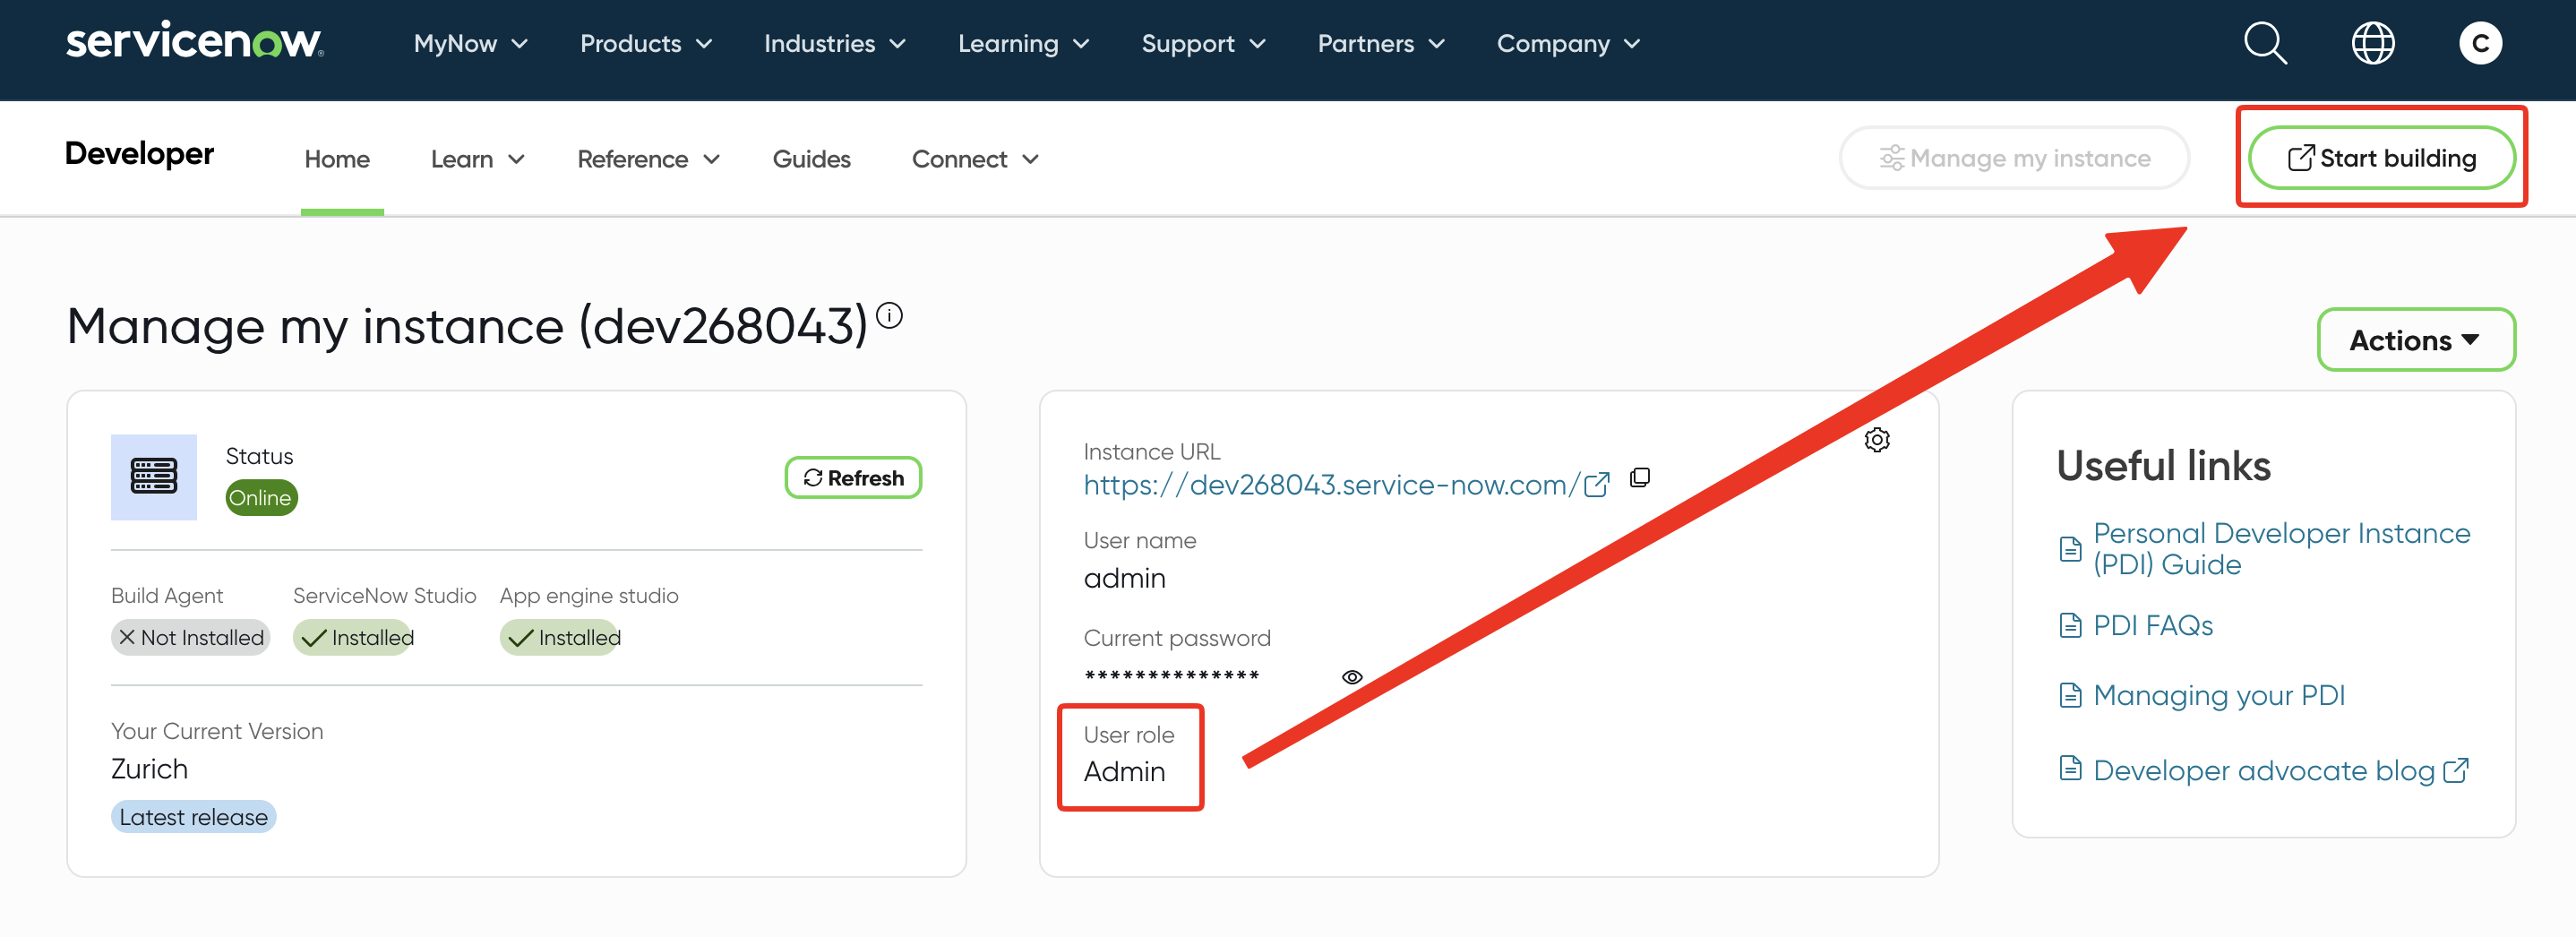Viewport: 2576px width, 937px height.
Task: Click the Start building button
Action: point(2381,158)
